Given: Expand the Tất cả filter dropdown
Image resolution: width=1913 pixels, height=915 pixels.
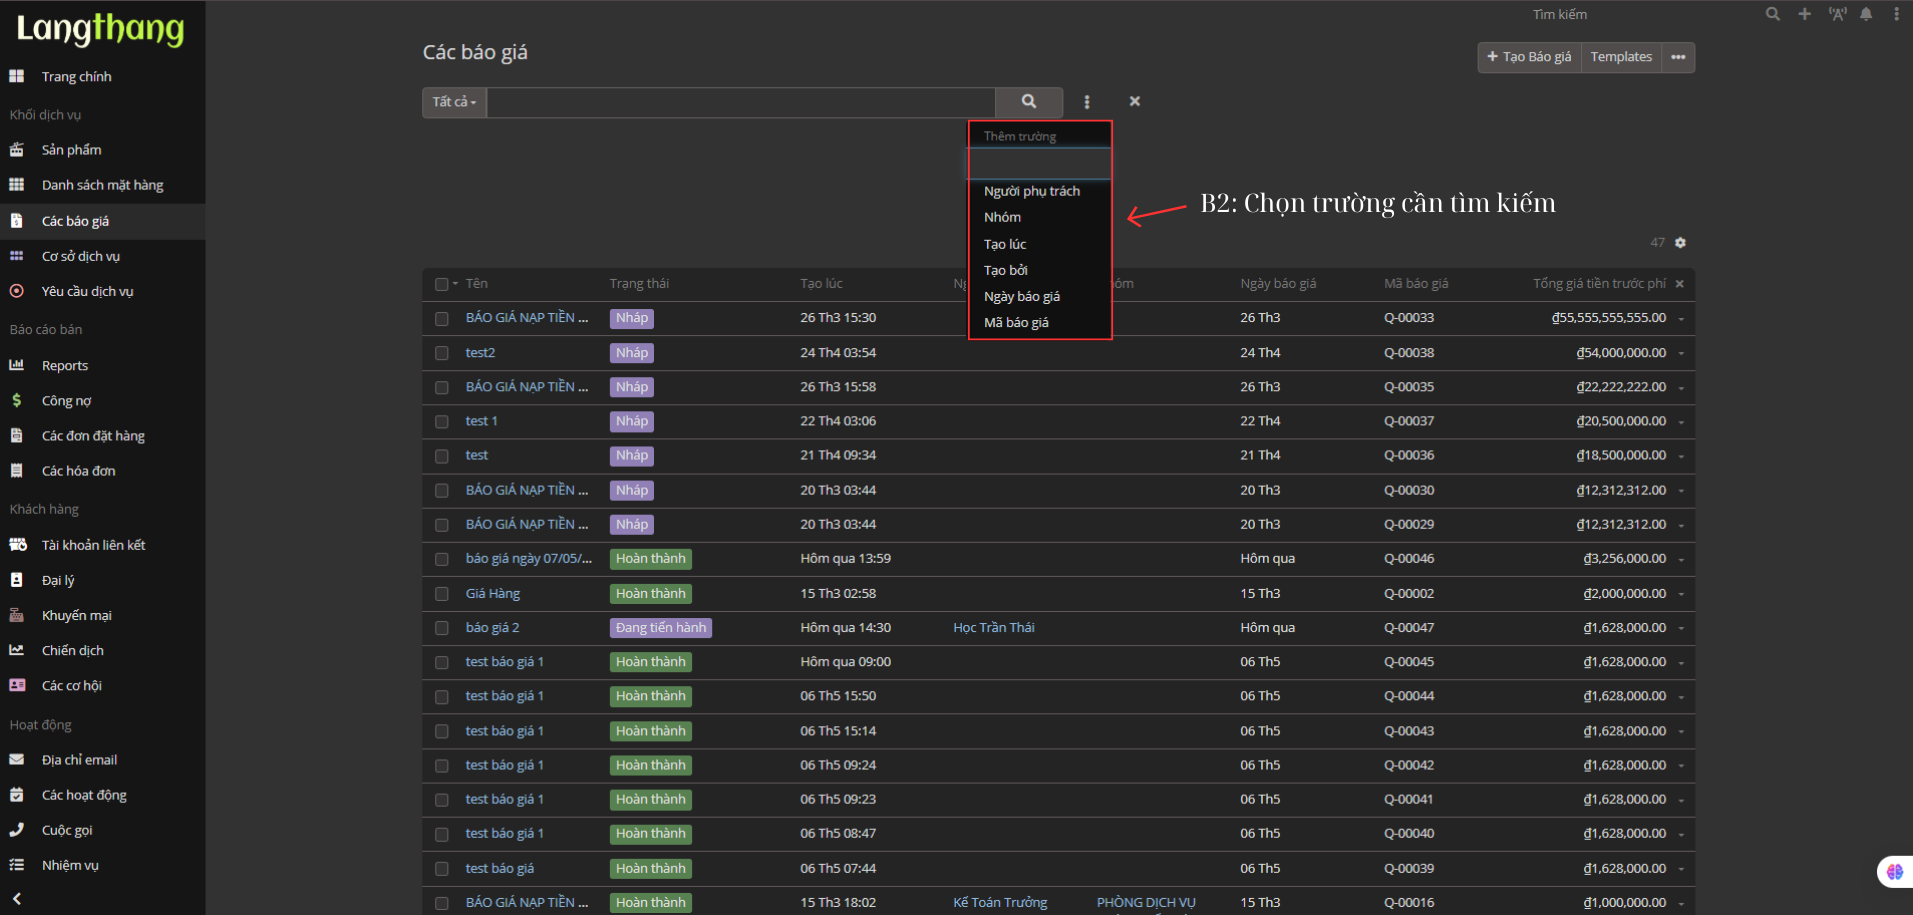Looking at the screenshot, I should pyautogui.click(x=454, y=102).
